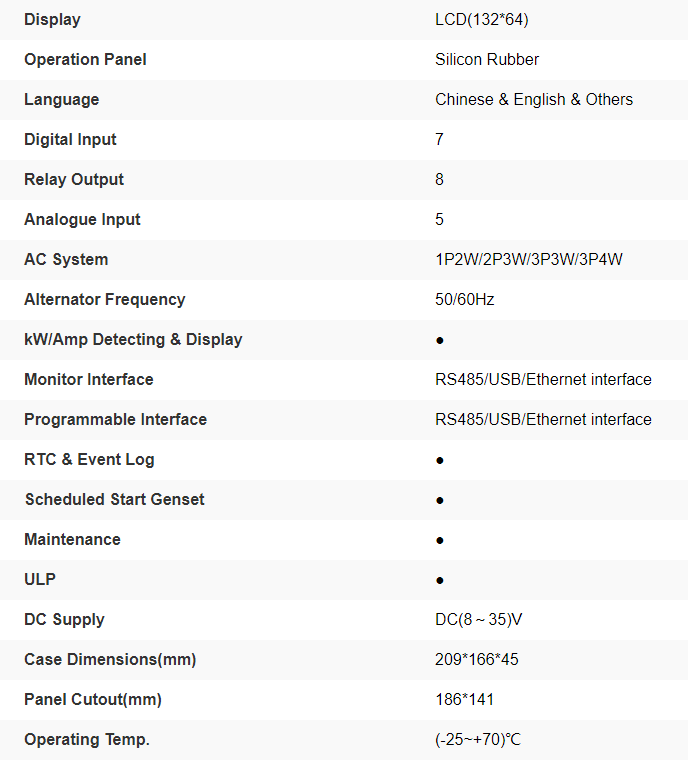The width and height of the screenshot is (688, 771).
Task: Click the Silicon Rubber value
Action: 487,59
